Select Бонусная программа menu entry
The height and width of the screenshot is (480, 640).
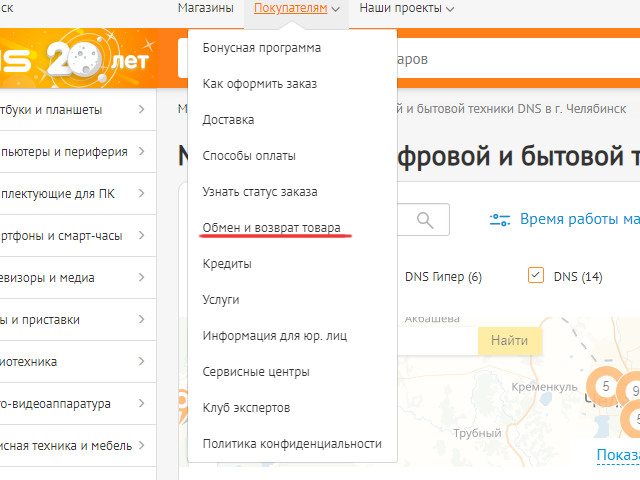(262, 48)
